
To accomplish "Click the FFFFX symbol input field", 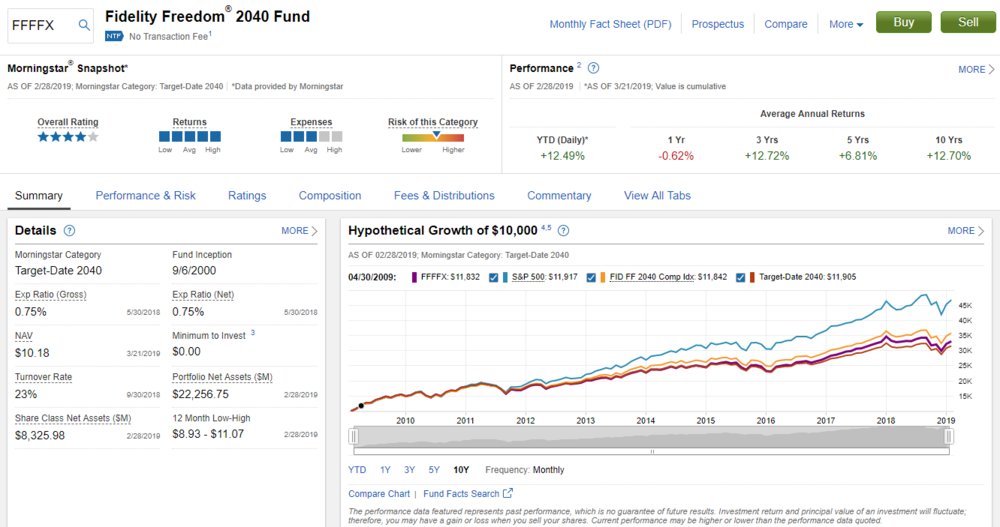I will [x=44, y=25].
